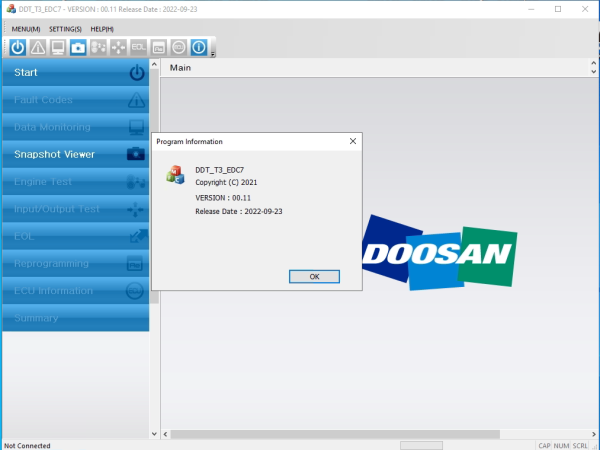The width and height of the screenshot is (600, 450).
Task: Open the MENU(M) menu
Action: click(26, 29)
